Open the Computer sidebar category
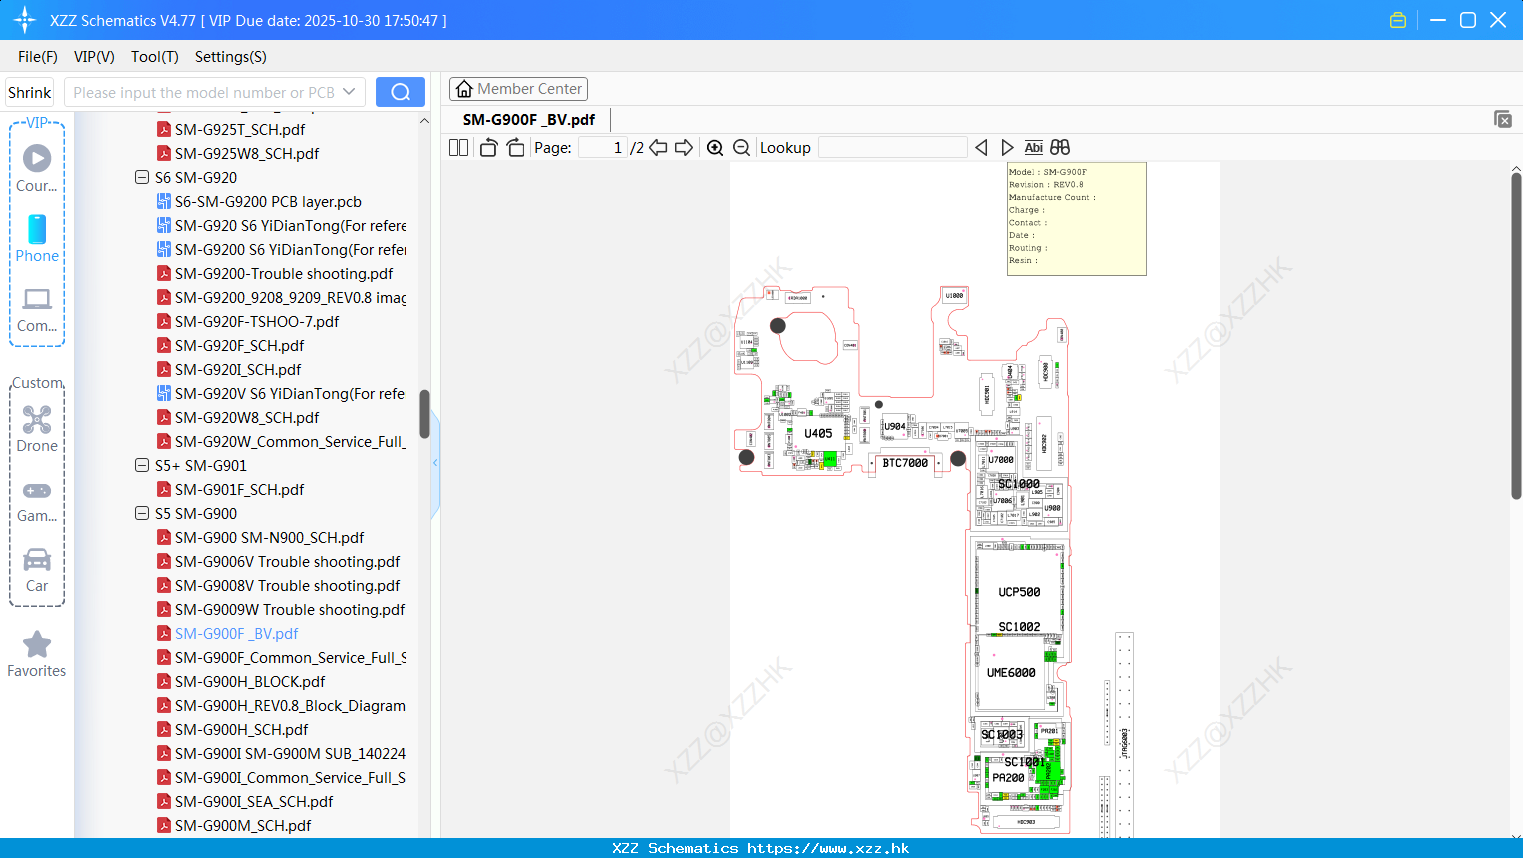 tap(37, 309)
